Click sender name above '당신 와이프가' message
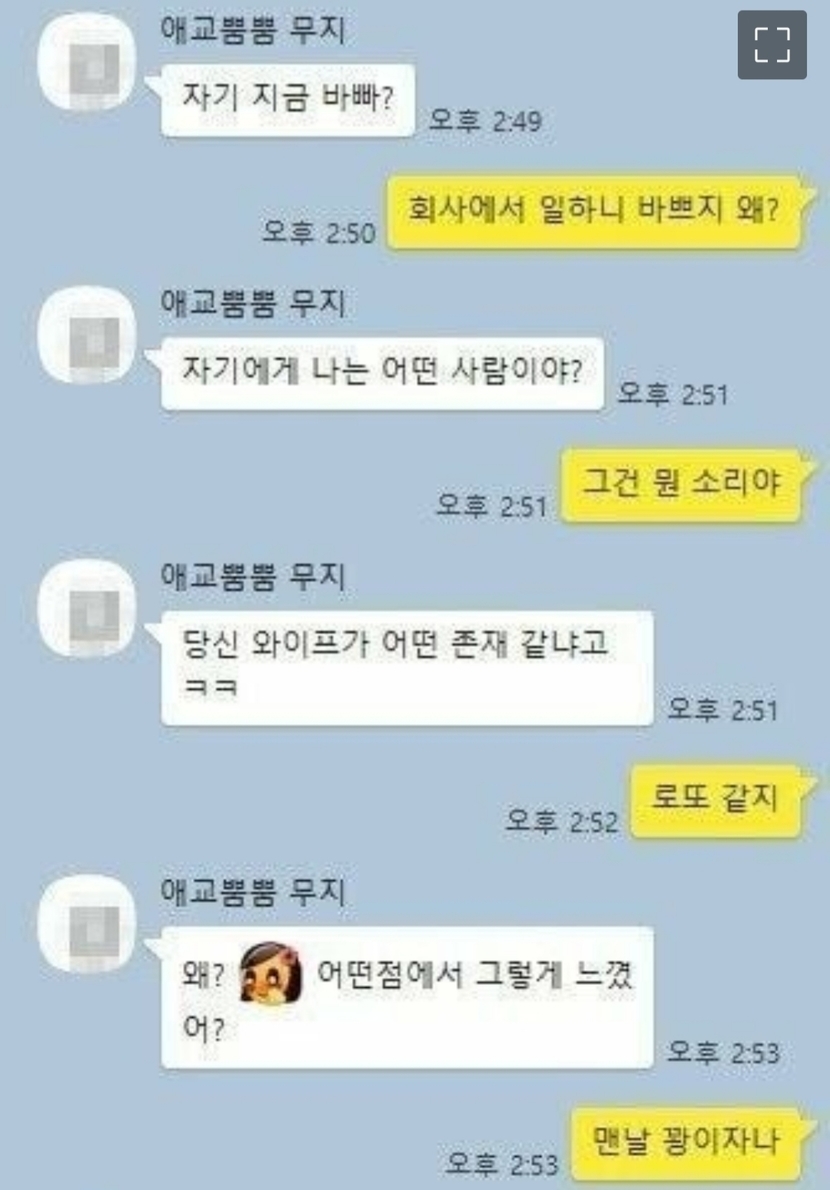Viewport: 830px width, 1190px height. pos(253,578)
